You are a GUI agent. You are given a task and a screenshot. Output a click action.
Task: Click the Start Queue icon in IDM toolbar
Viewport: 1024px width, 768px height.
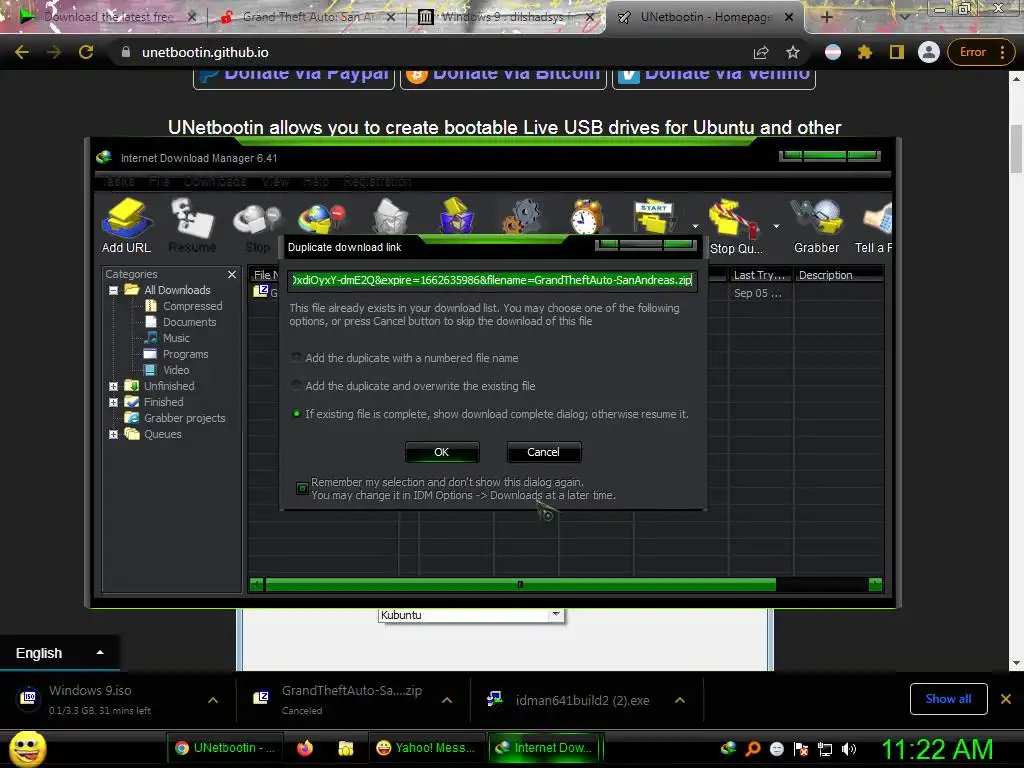654,217
